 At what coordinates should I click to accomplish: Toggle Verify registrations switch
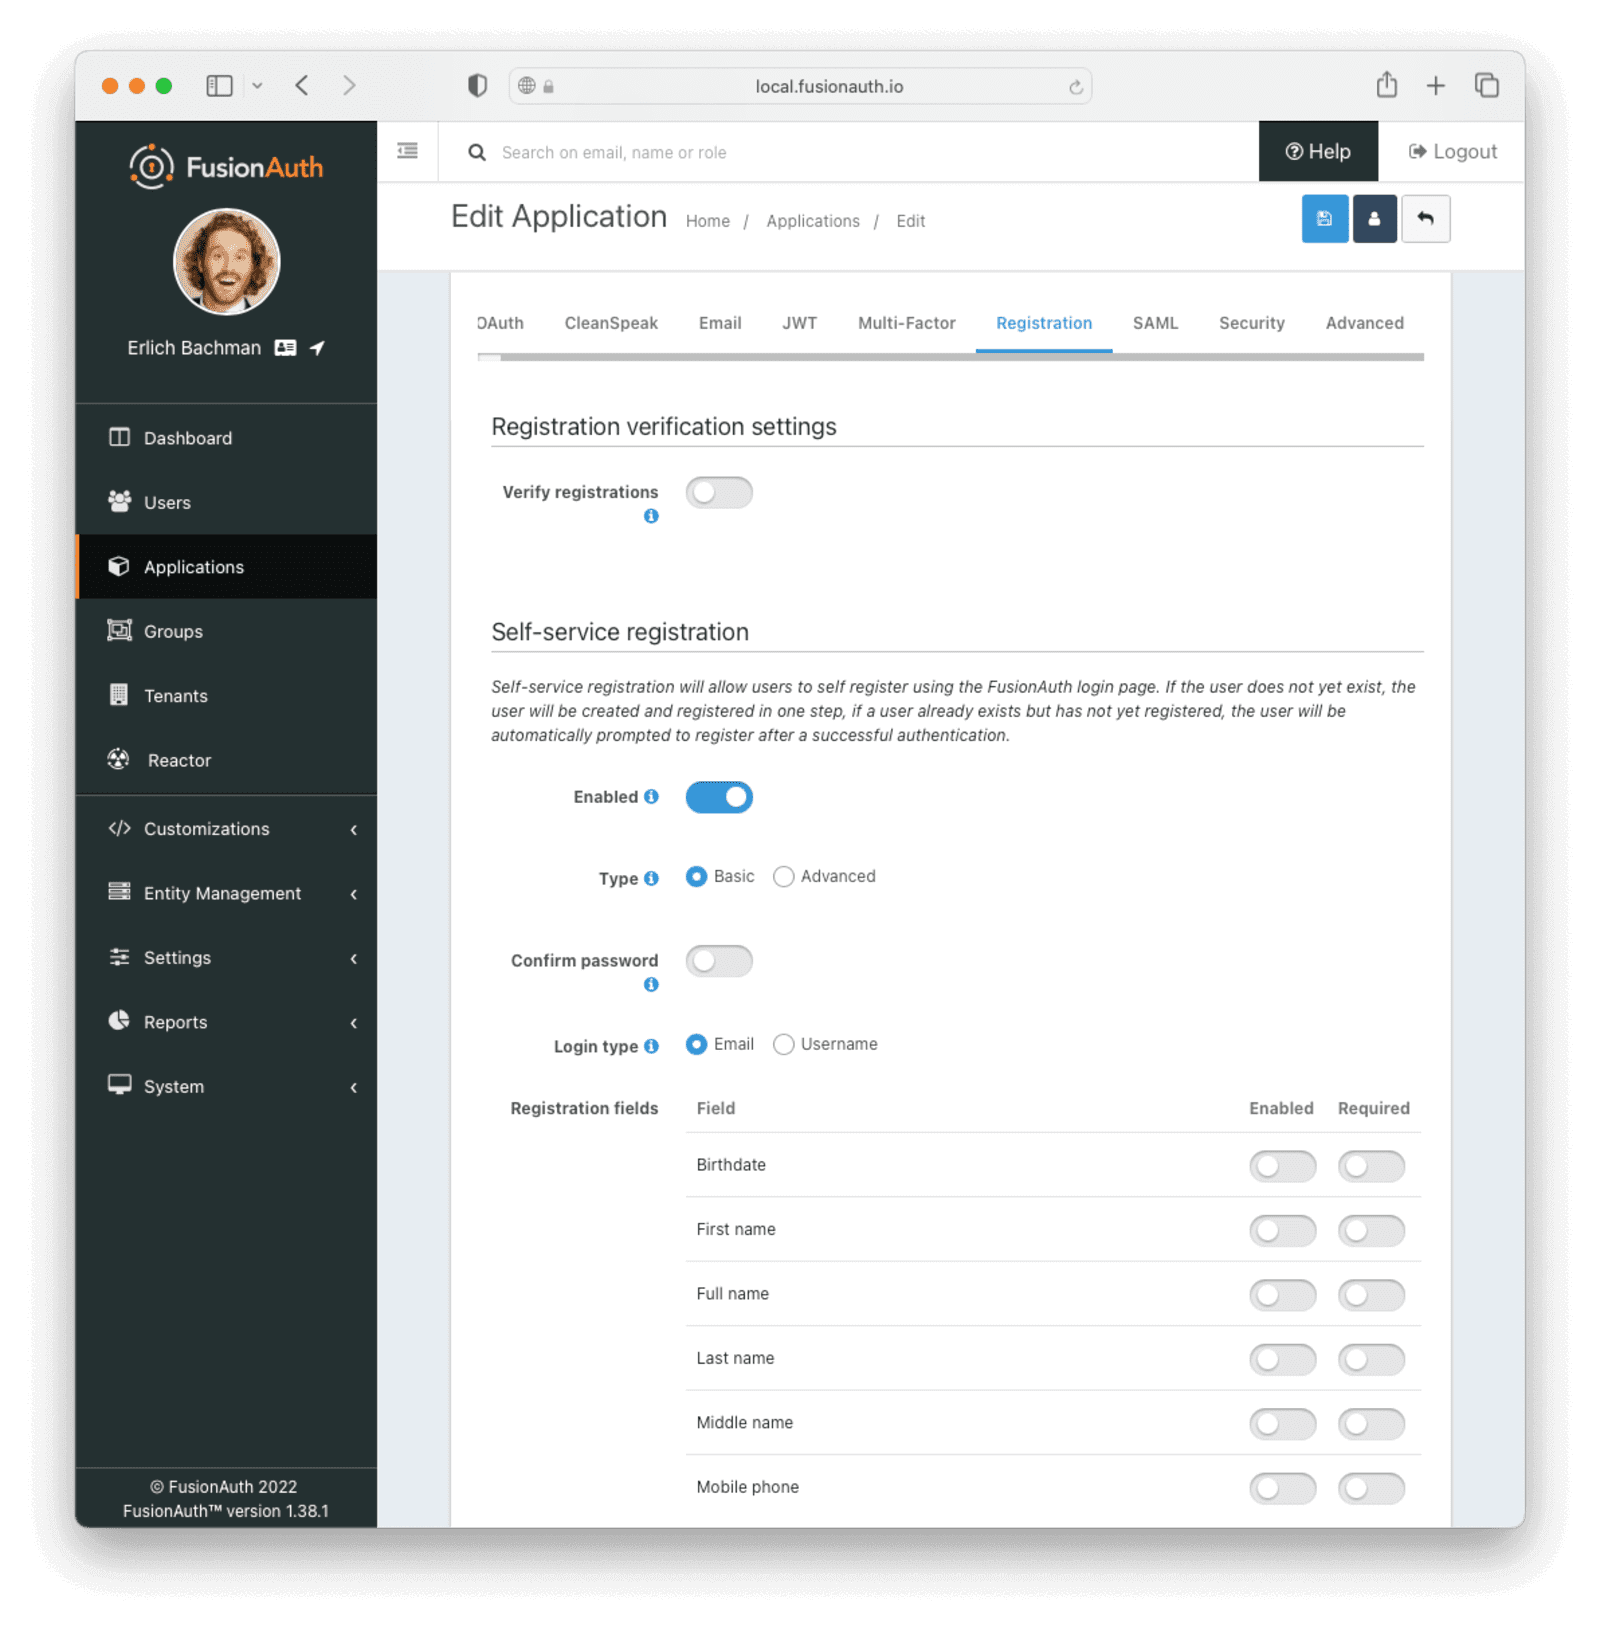click(x=719, y=492)
